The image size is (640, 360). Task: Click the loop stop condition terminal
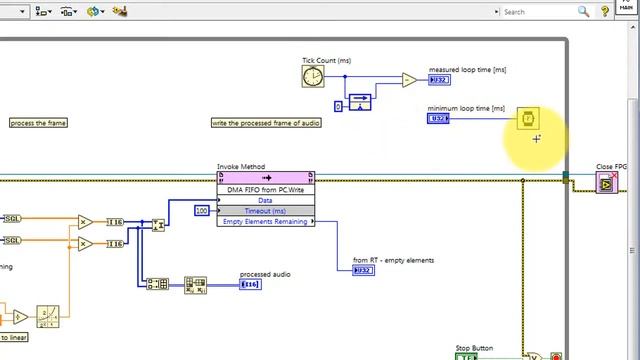556,356
